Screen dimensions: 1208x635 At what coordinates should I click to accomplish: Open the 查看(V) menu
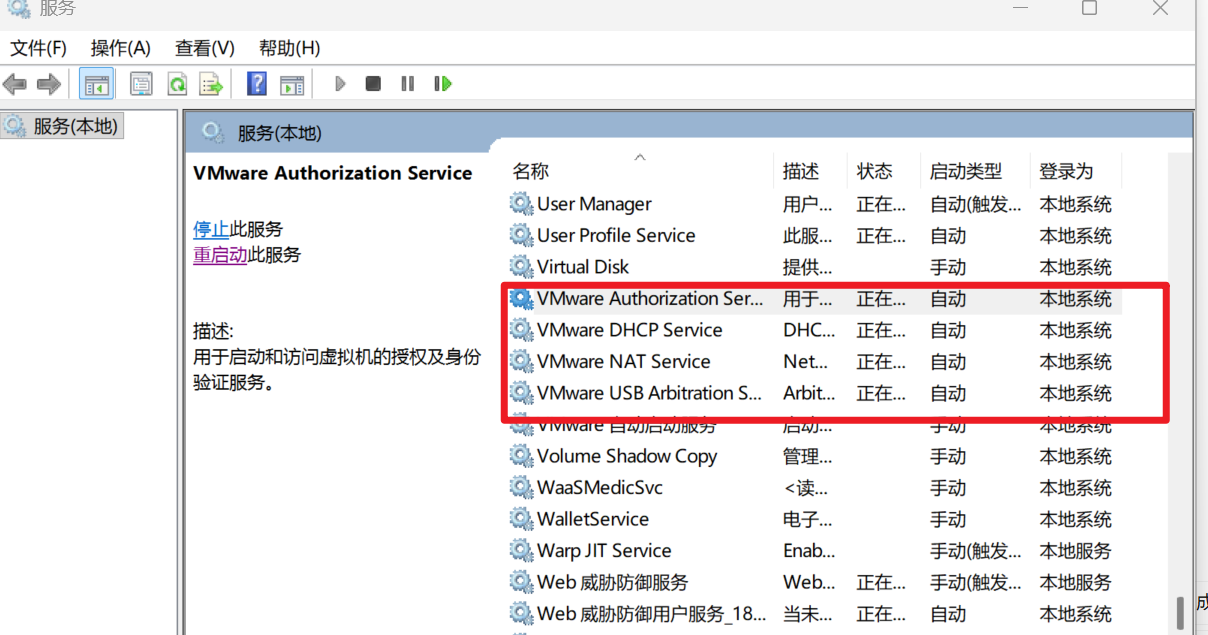pyautogui.click(x=204, y=48)
